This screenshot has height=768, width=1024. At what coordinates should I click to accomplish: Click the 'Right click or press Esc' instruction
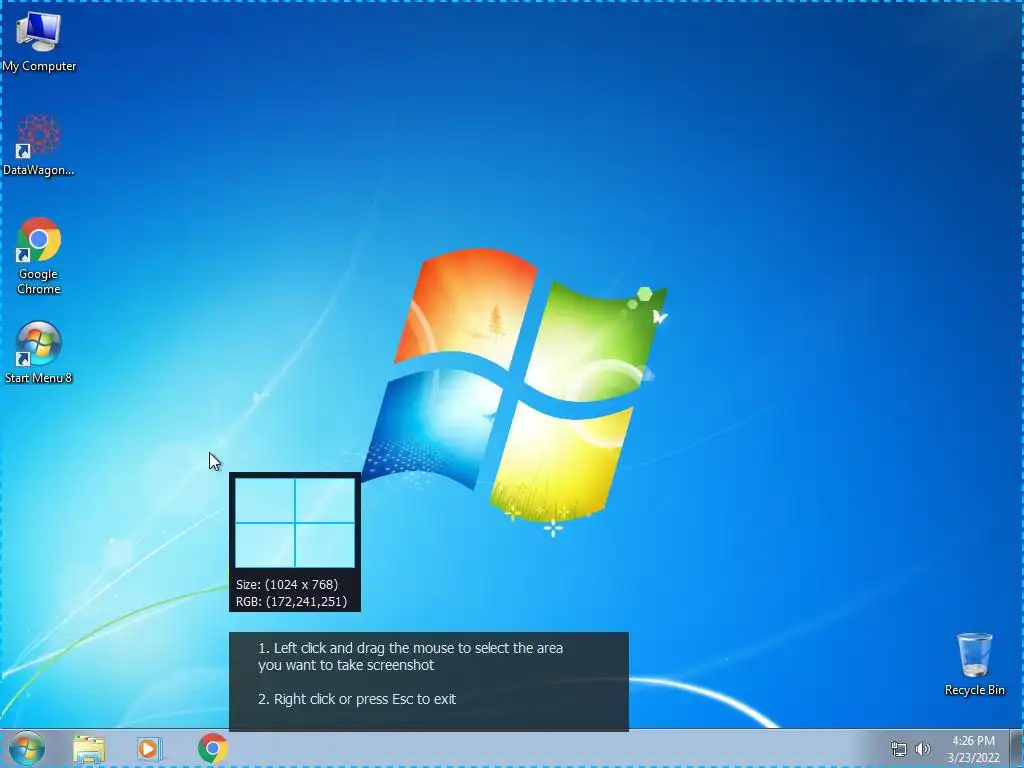pyautogui.click(x=357, y=699)
